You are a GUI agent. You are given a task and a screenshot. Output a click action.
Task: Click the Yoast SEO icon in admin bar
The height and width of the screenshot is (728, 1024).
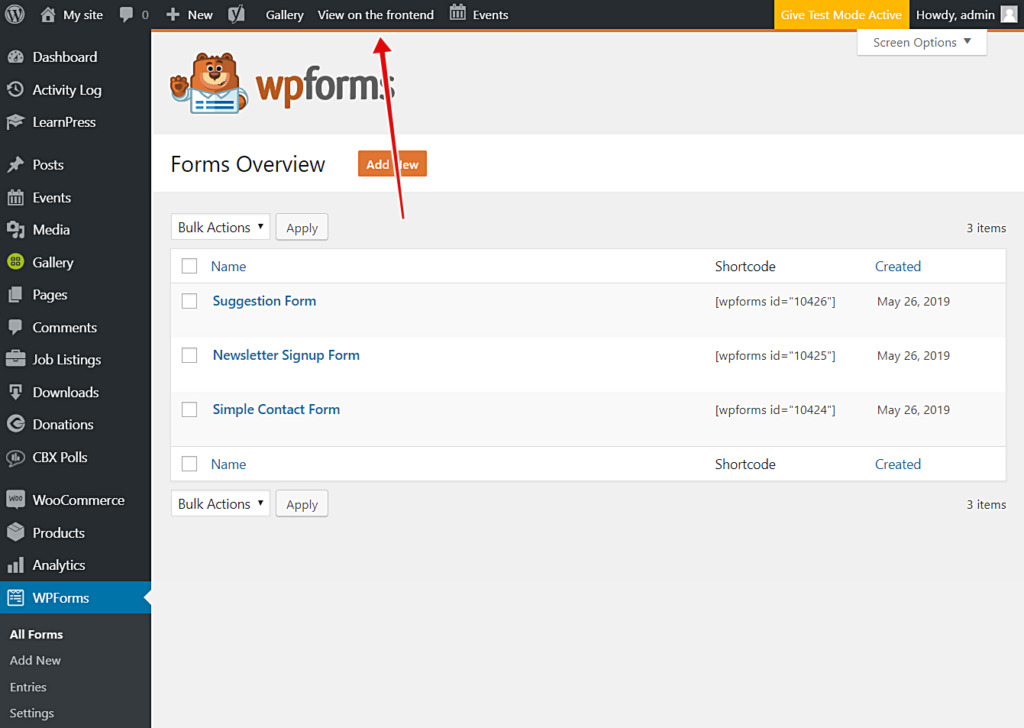click(236, 14)
